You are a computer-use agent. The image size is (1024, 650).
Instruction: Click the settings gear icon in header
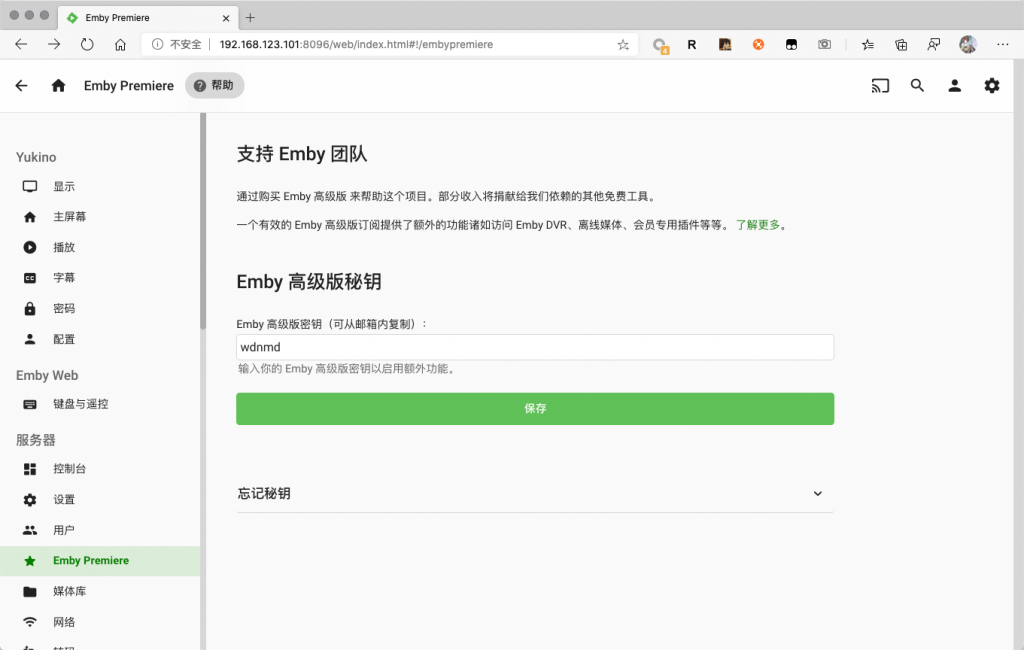[991, 86]
